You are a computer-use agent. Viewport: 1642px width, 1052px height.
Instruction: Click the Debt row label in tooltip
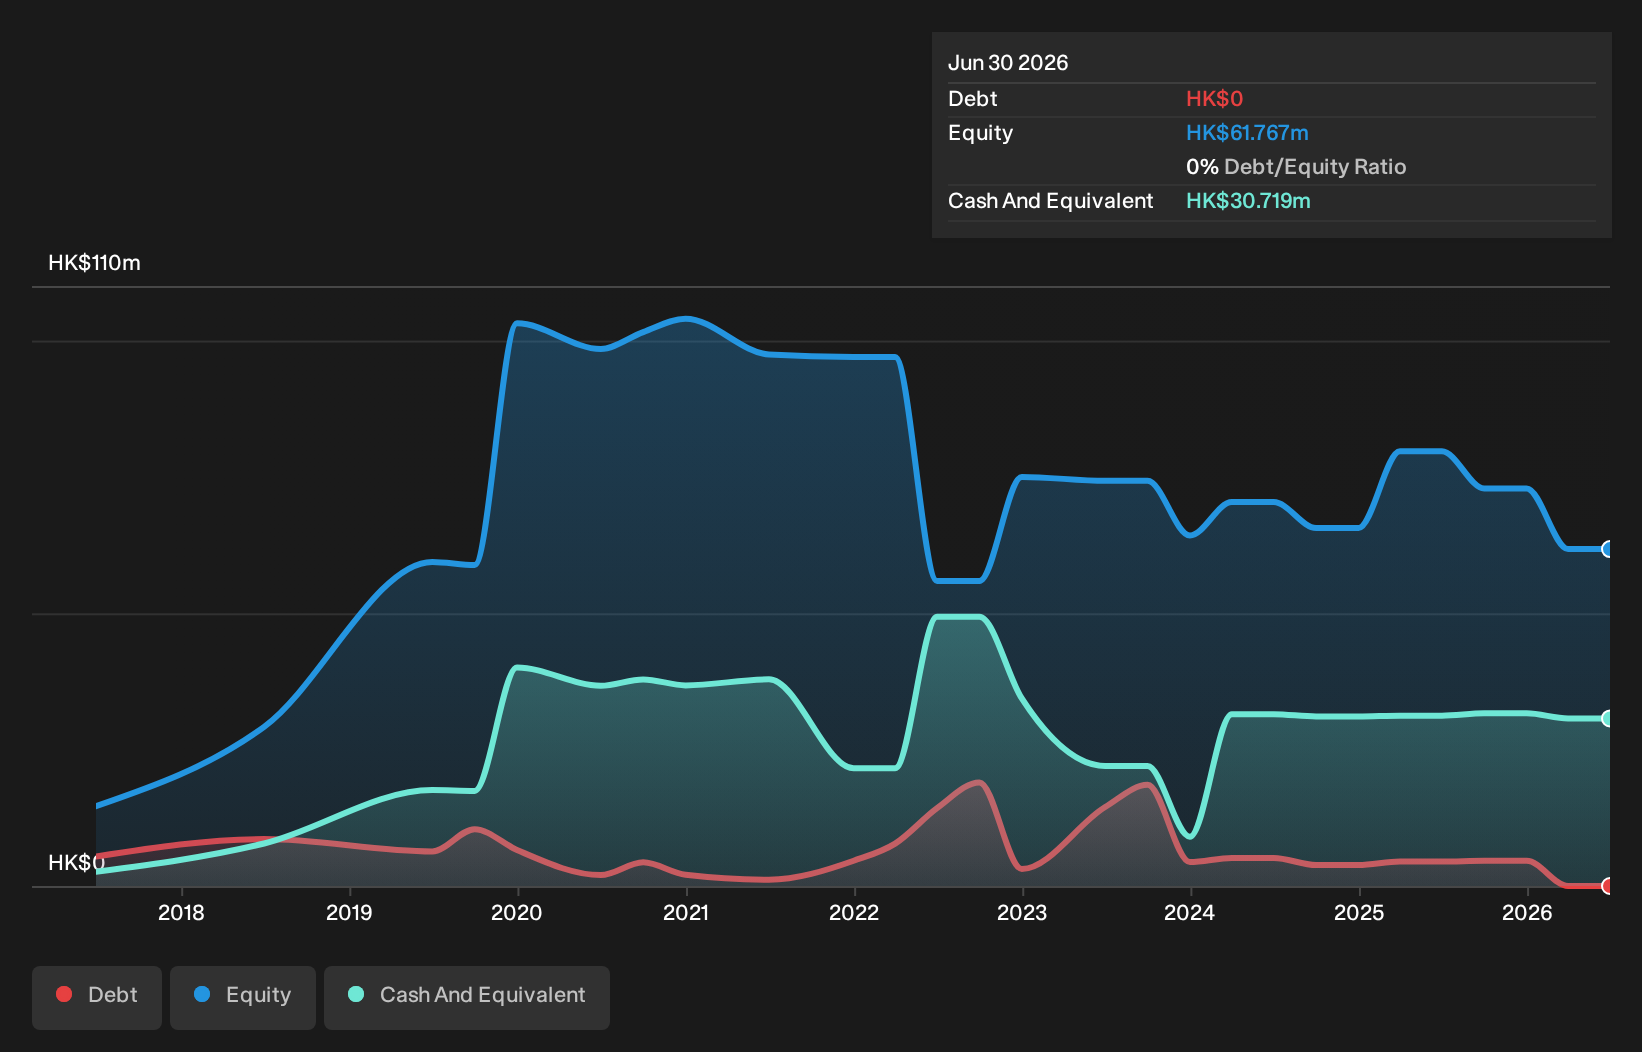coord(973,99)
